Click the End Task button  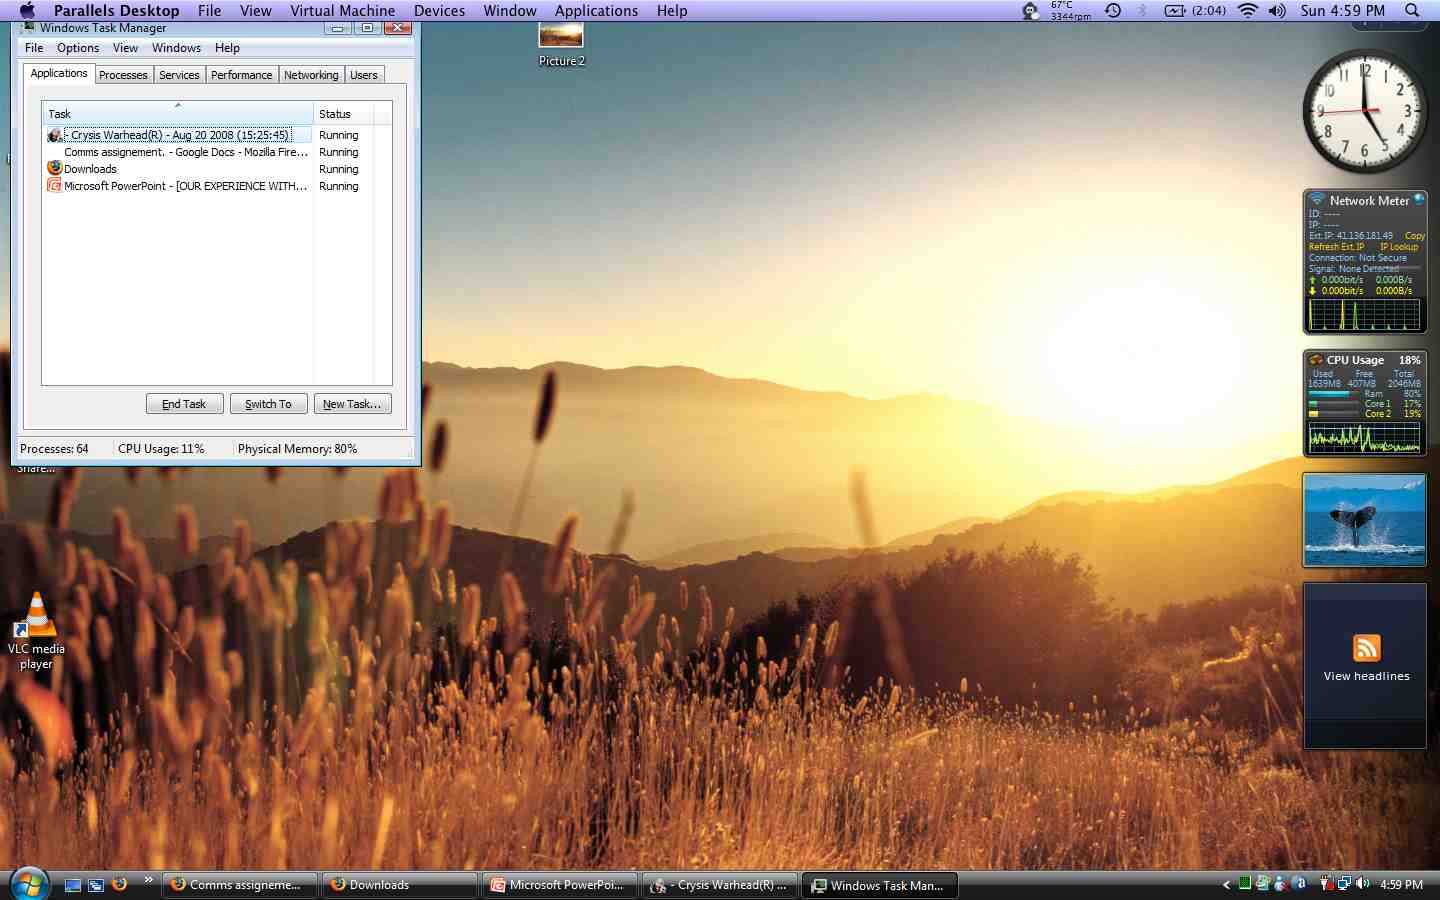coord(184,404)
